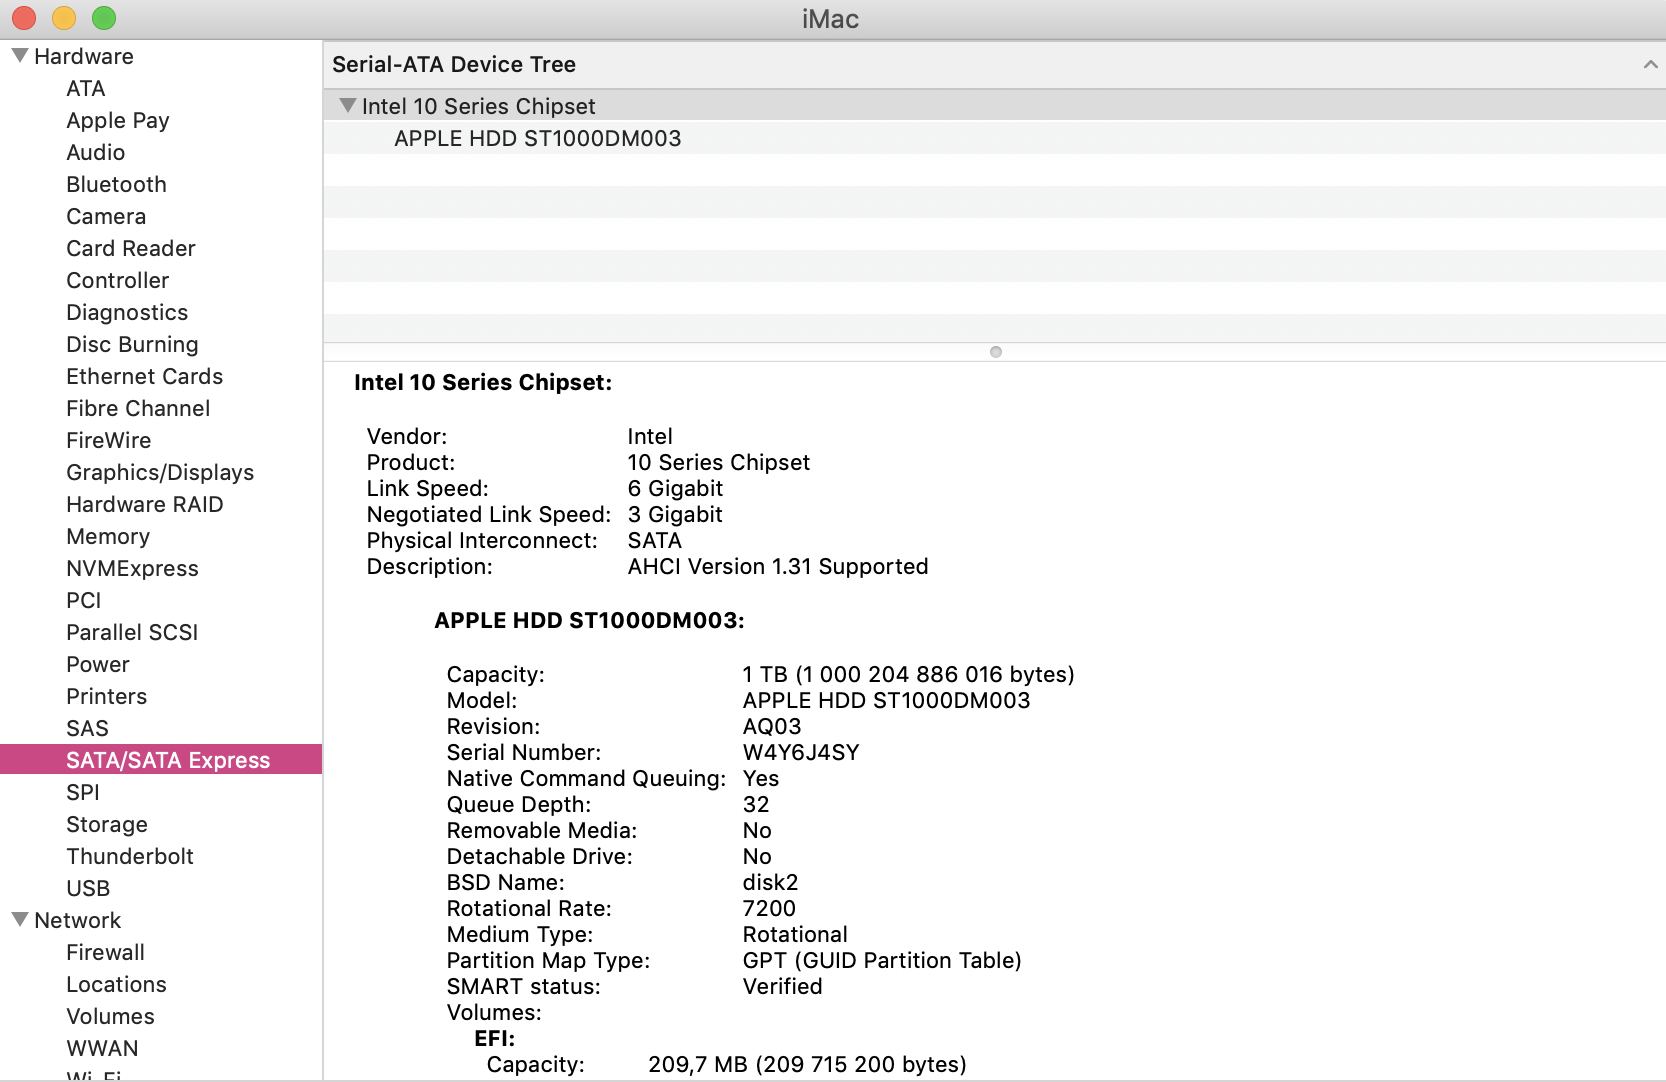Click the AHCI Version 1.31 Supported text
This screenshot has width=1666, height=1082.
point(778,566)
